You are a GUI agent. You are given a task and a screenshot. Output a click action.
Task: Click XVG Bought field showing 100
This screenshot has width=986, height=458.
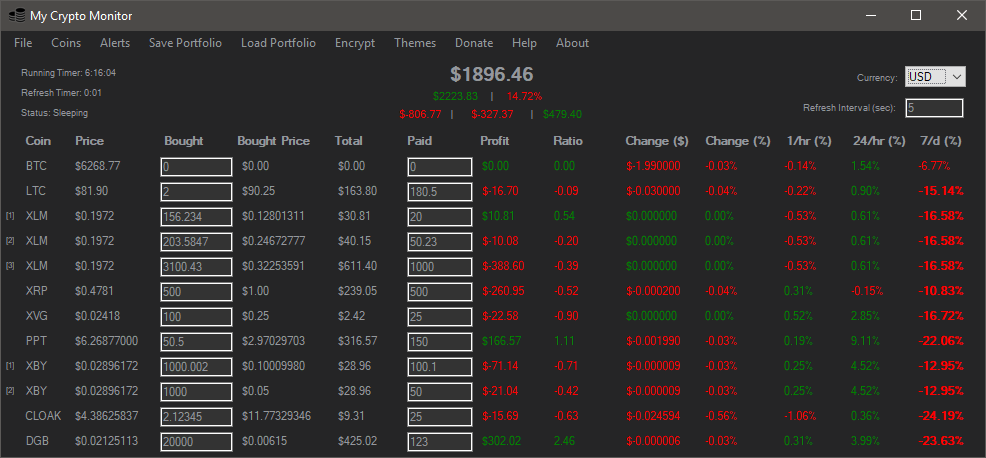(x=196, y=317)
